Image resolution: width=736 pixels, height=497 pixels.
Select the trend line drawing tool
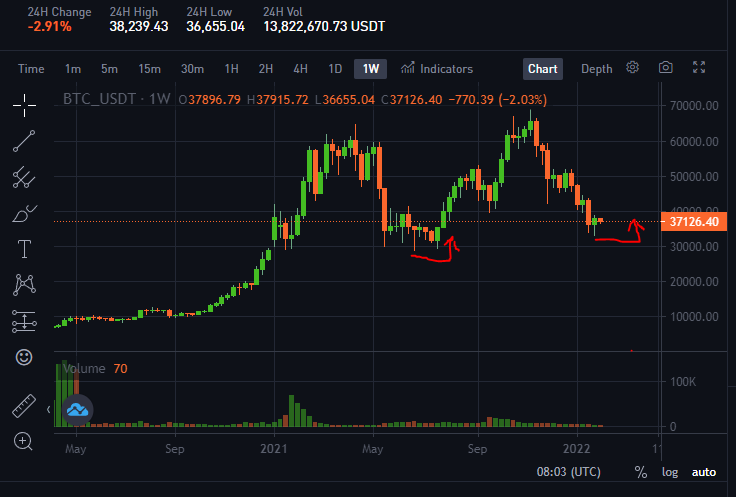point(24,141)
